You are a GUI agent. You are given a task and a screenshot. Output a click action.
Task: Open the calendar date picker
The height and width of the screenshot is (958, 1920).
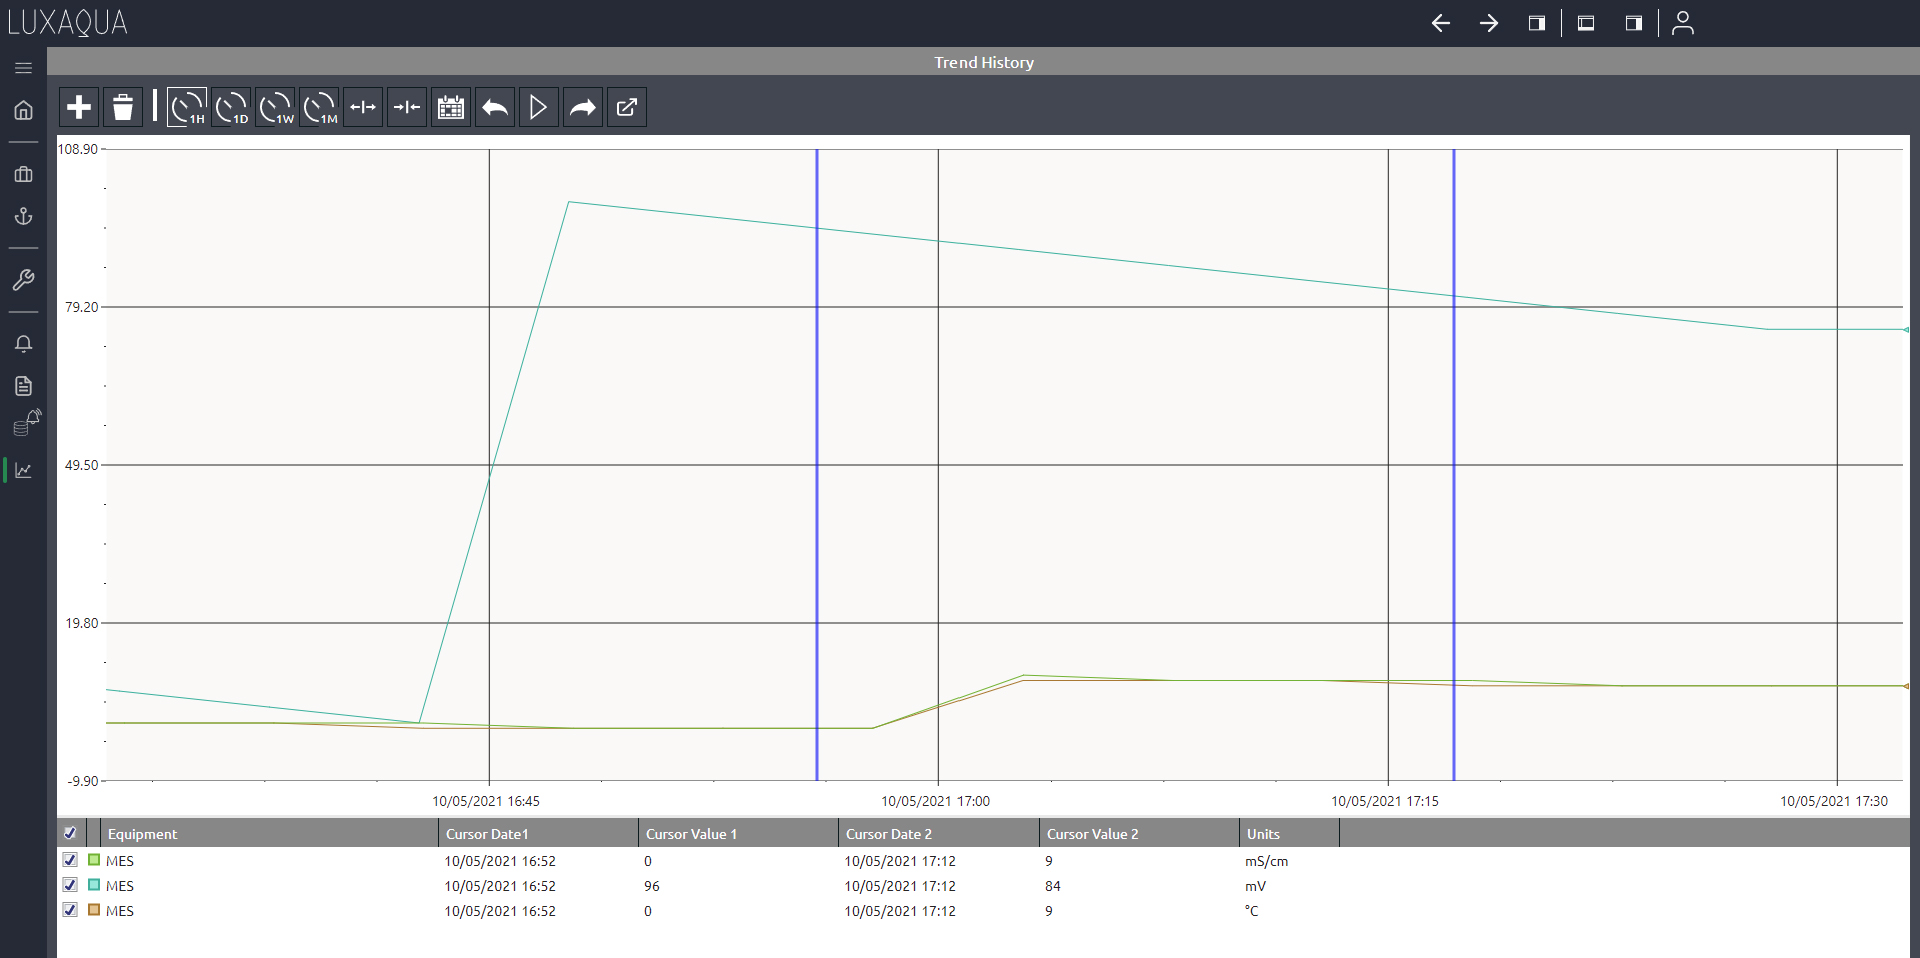coord(450,107)
